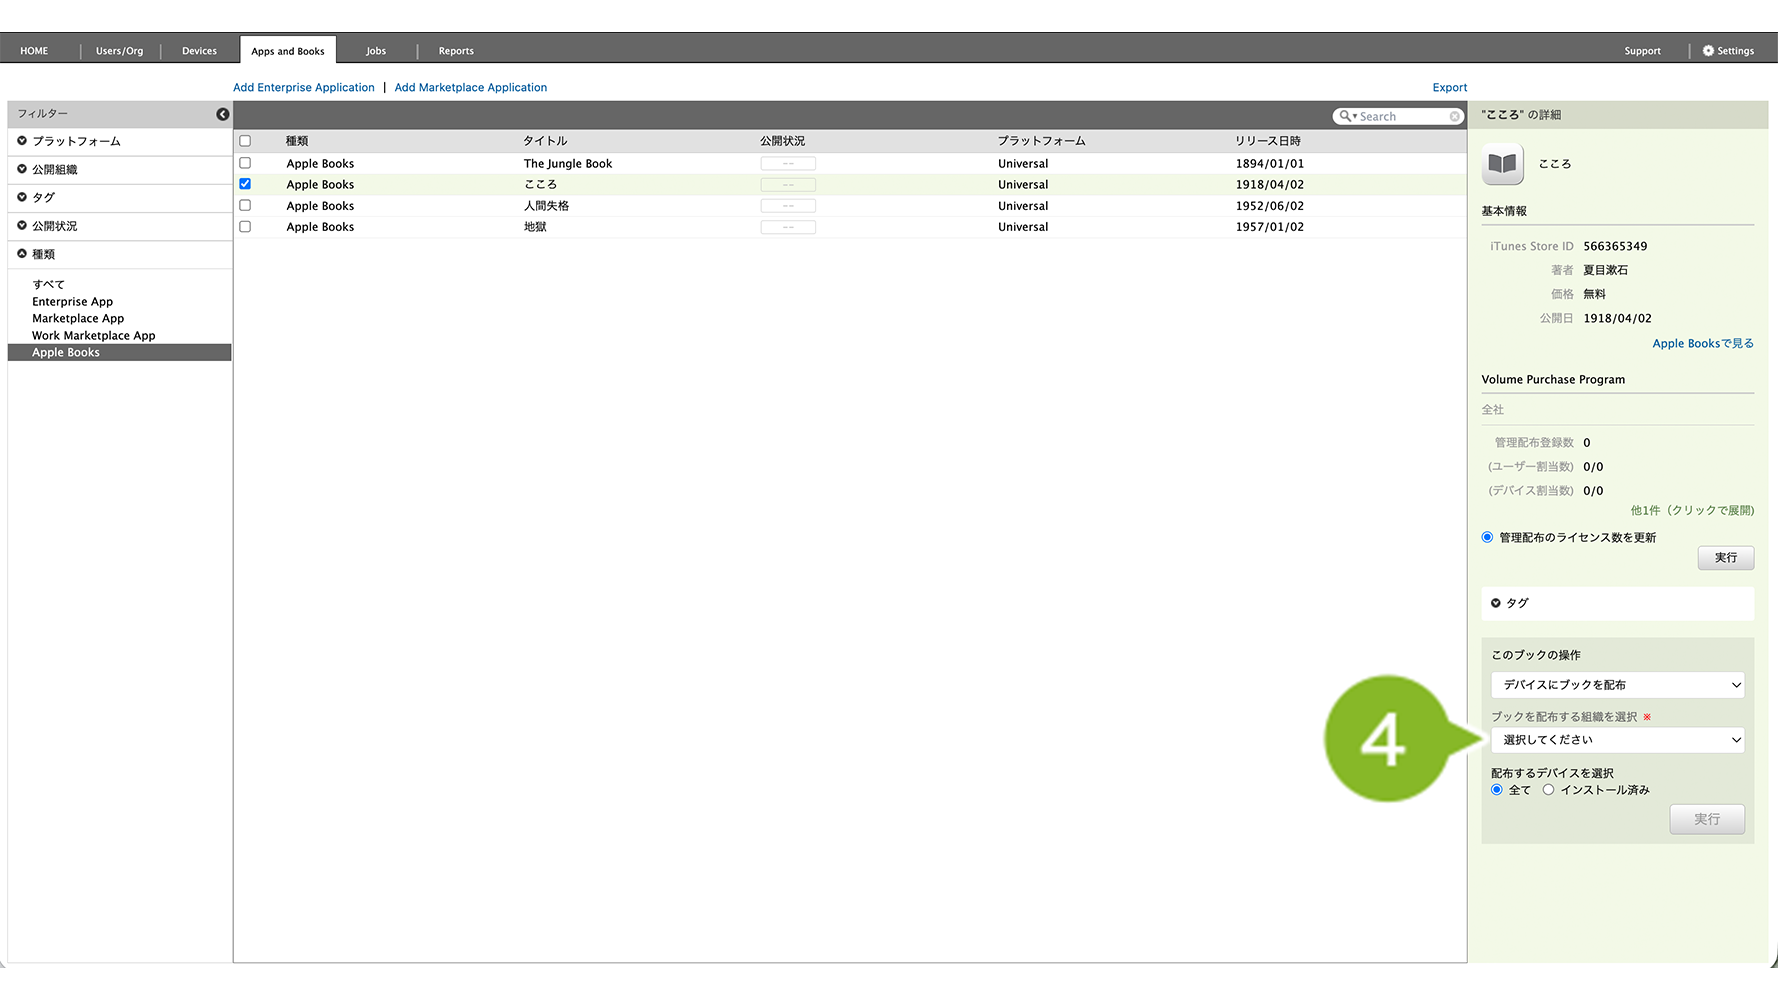Tick the select-all header checkbox
The height and width of the screenshot is (1000, 1778).
click(x=245, y=141)
